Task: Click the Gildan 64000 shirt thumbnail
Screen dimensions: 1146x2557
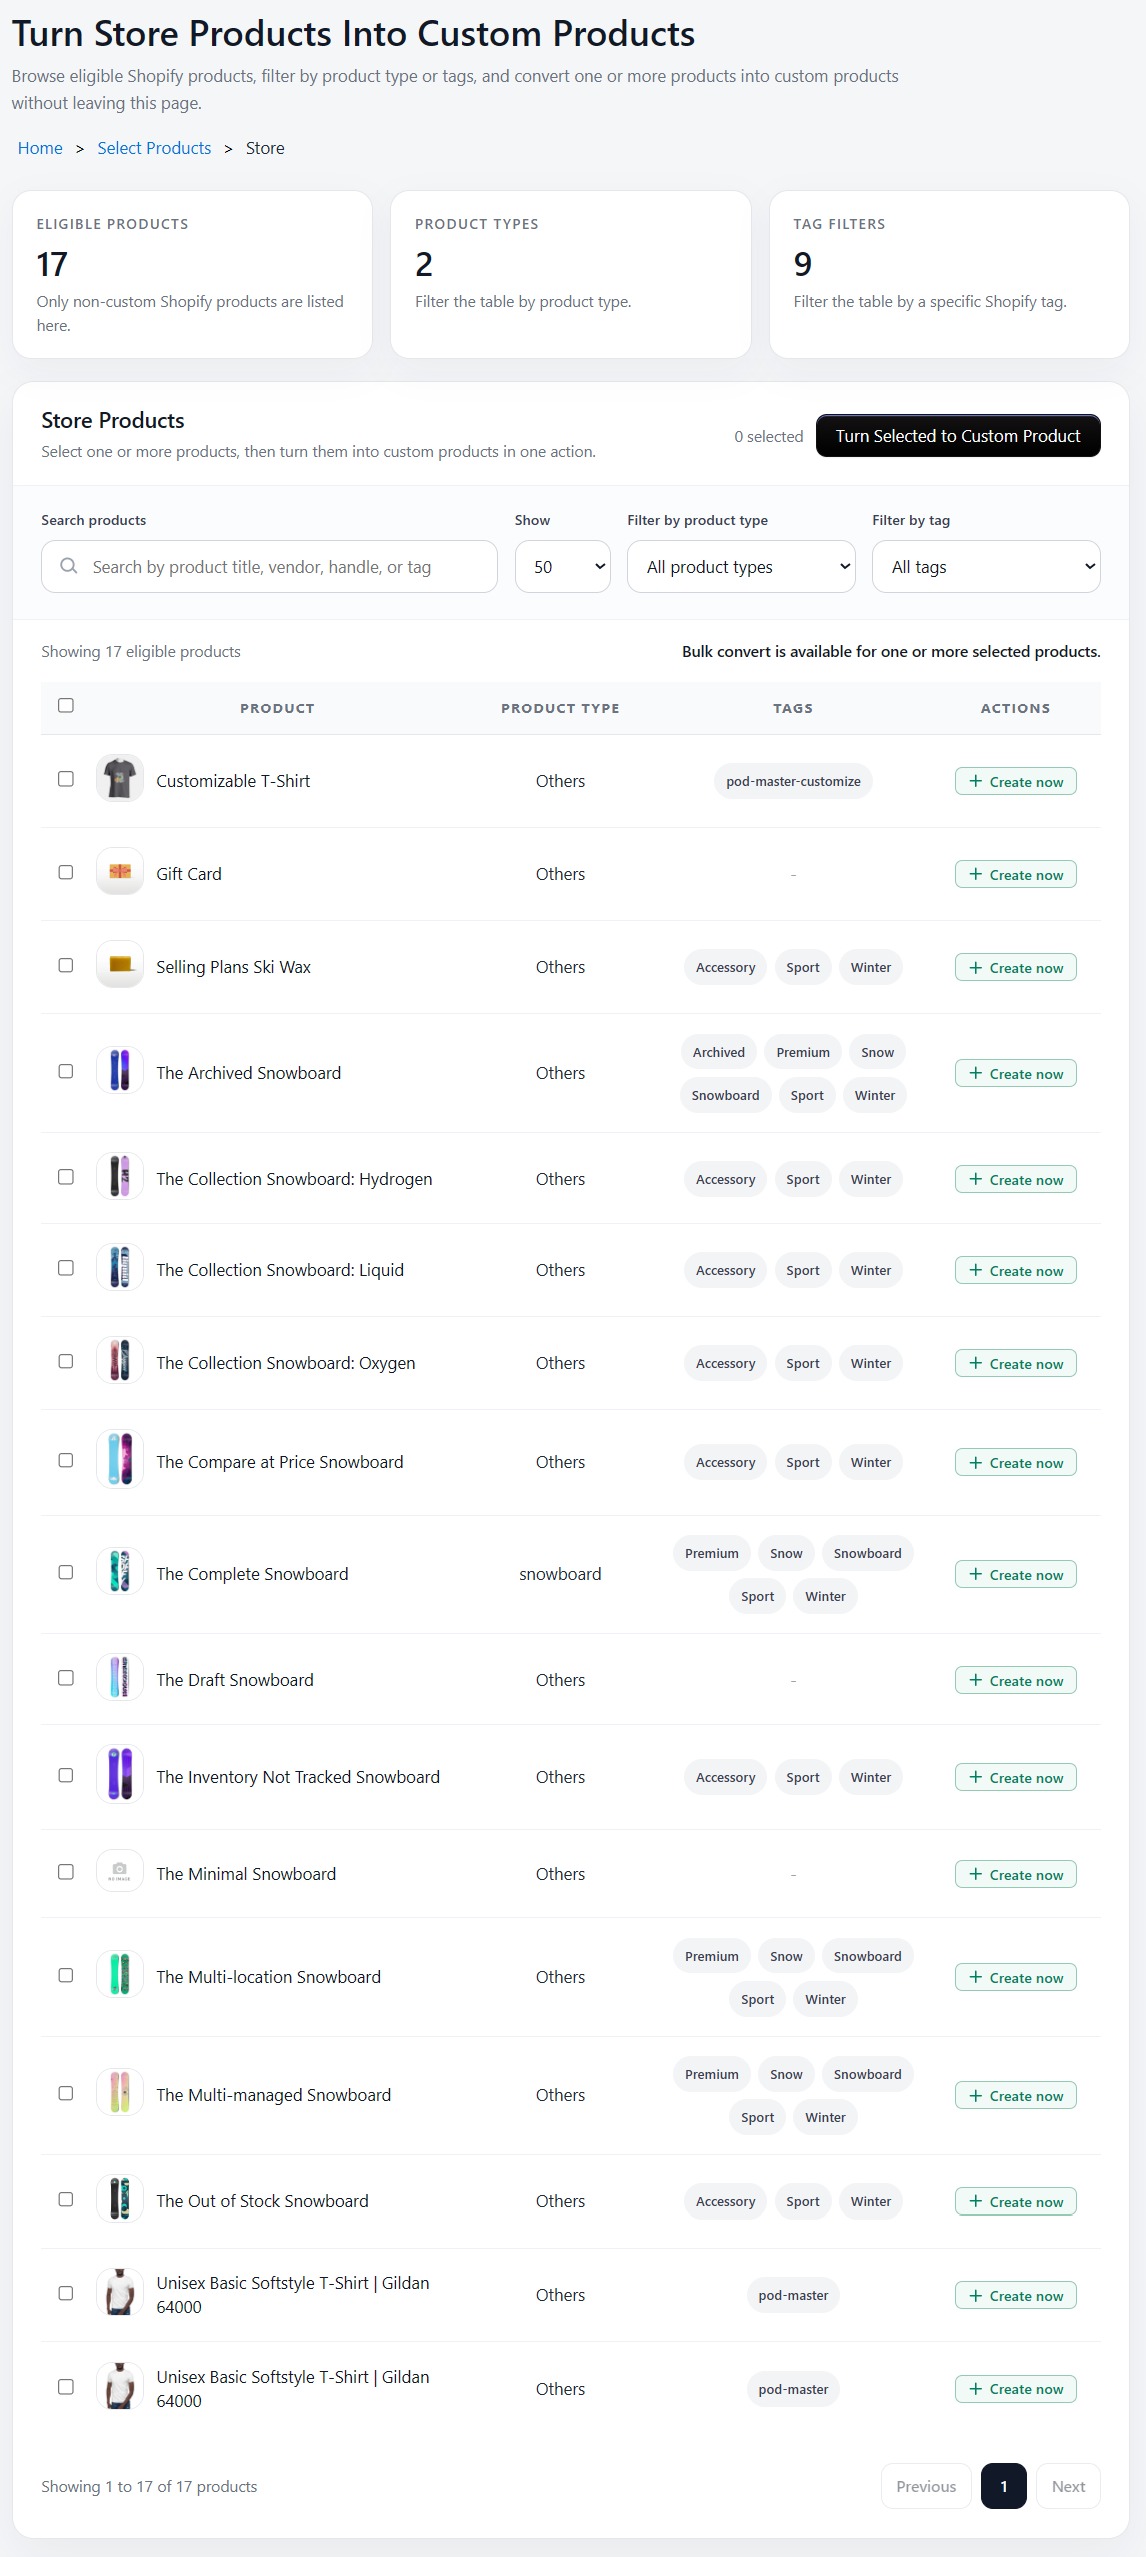Action: tap(119, 2295)
